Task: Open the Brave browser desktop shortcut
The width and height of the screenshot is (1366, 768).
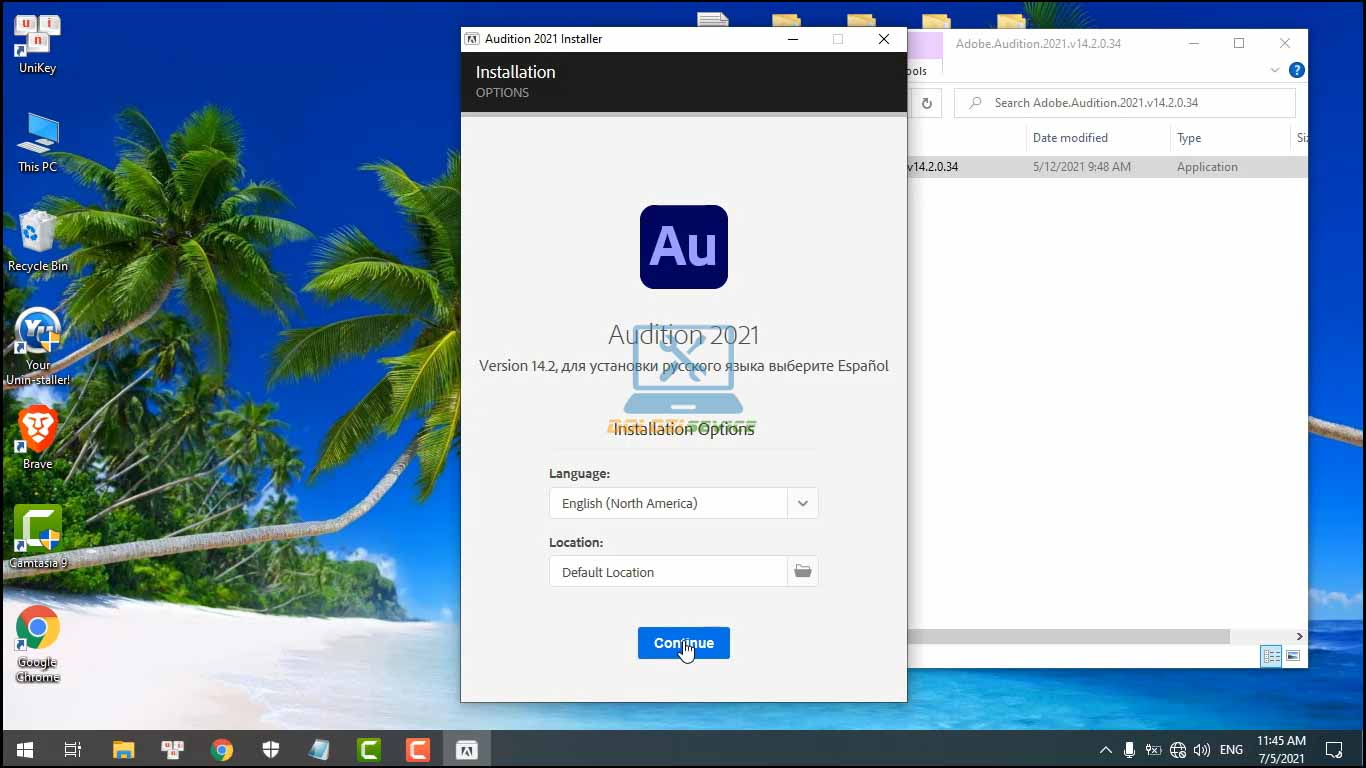Action: point(38,438)
